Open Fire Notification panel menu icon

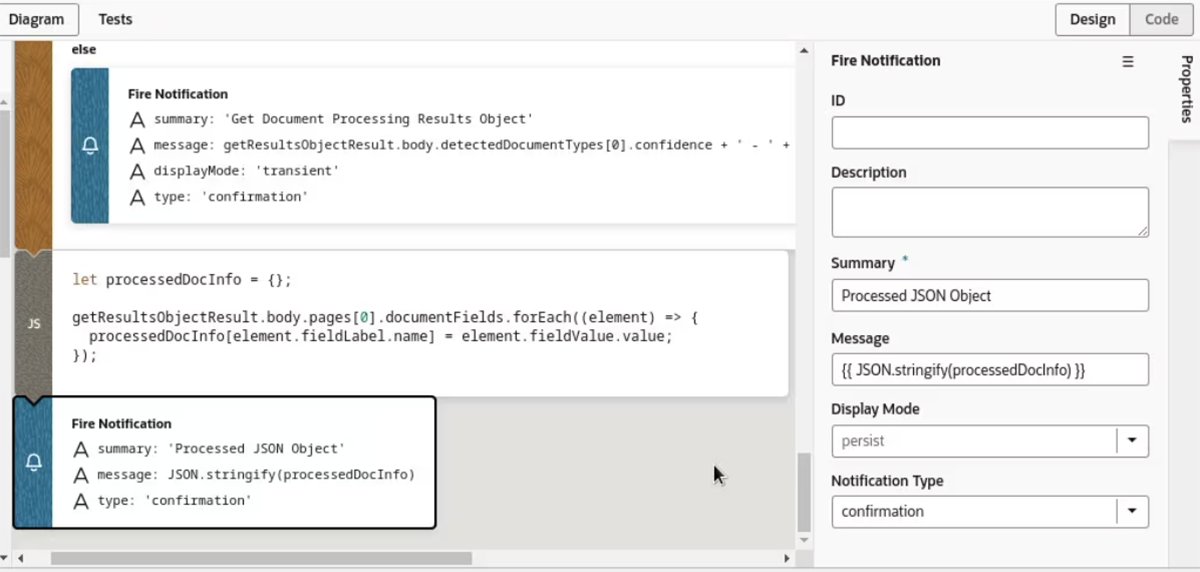pos(1128,61)
